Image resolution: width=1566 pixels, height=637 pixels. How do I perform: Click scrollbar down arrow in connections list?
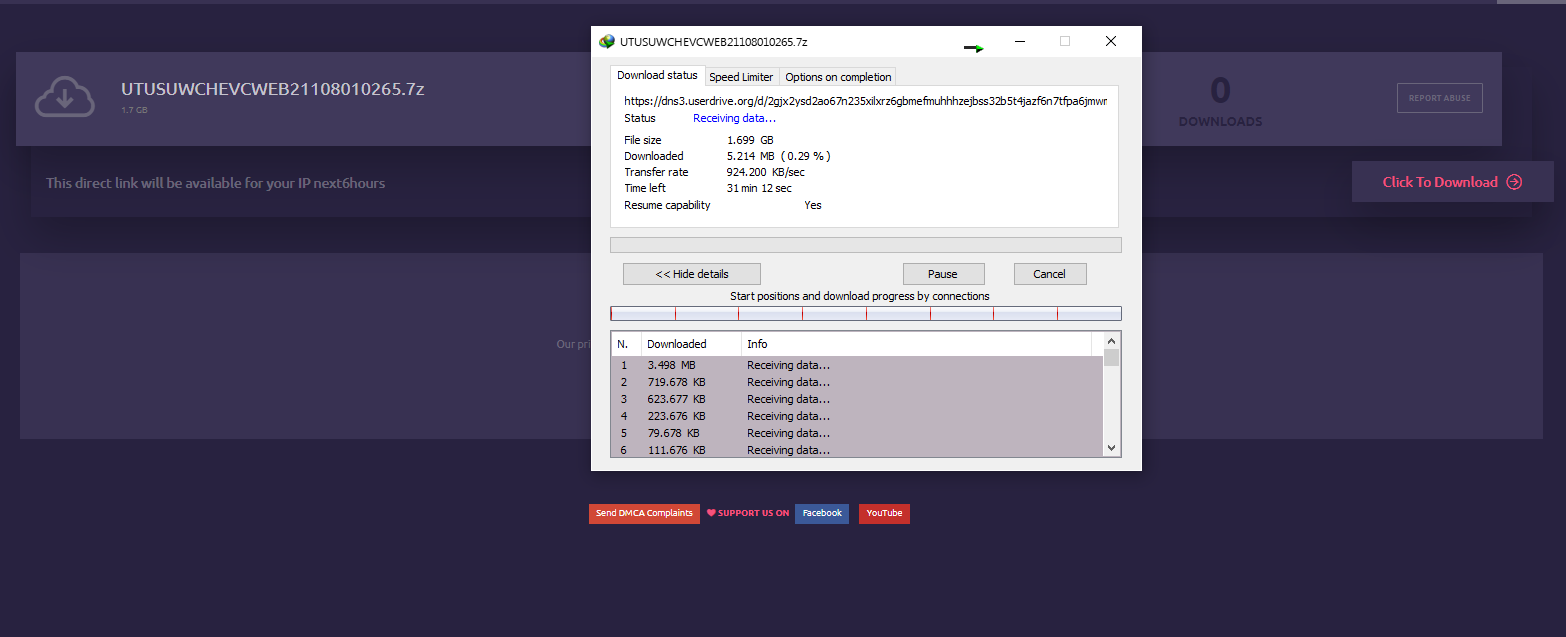pyautogui.click(x=1111, y=448)
